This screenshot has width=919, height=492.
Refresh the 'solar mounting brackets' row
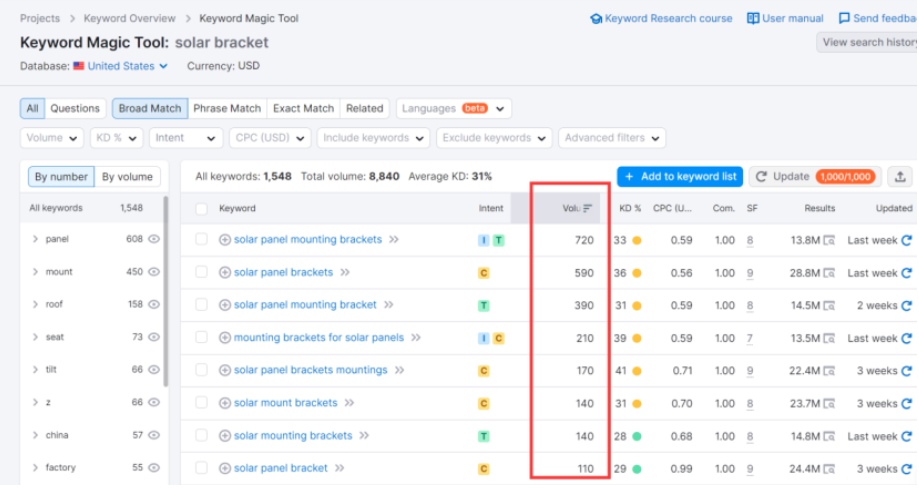point(907,436)
